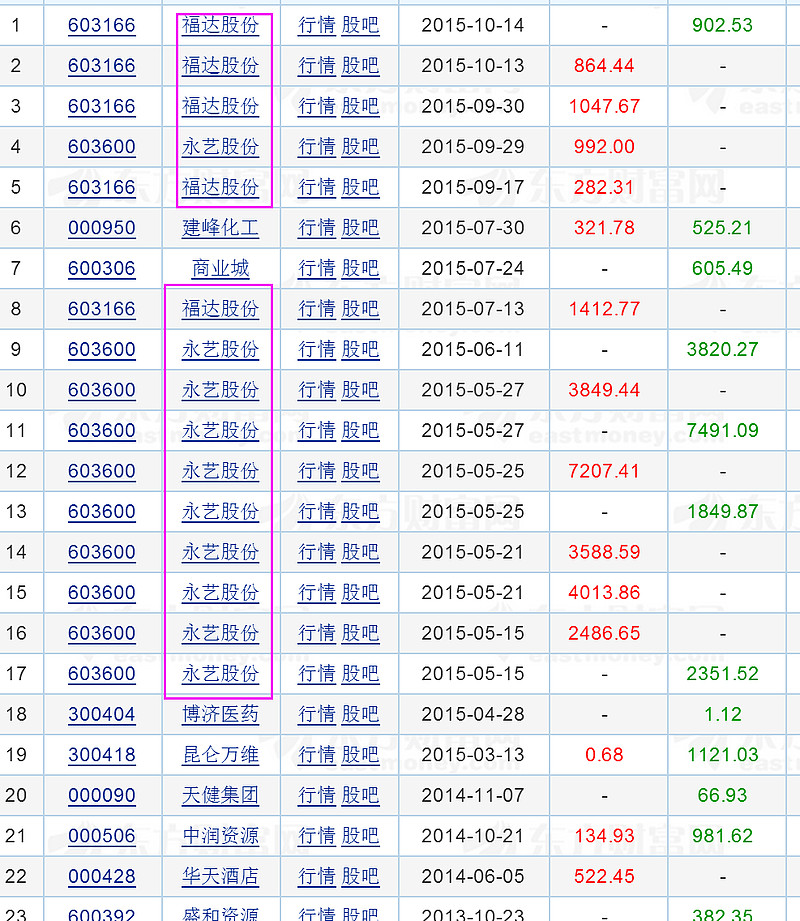
Task: Click 股吧 link in row 9
Action: click(x=360, y=349)
